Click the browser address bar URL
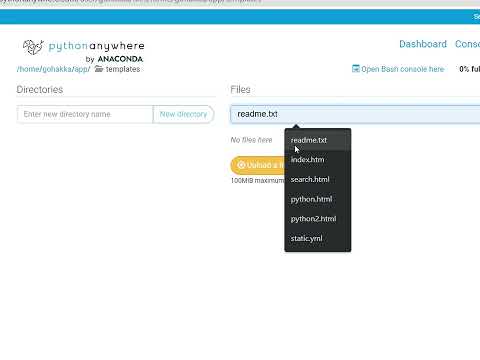 130,2
